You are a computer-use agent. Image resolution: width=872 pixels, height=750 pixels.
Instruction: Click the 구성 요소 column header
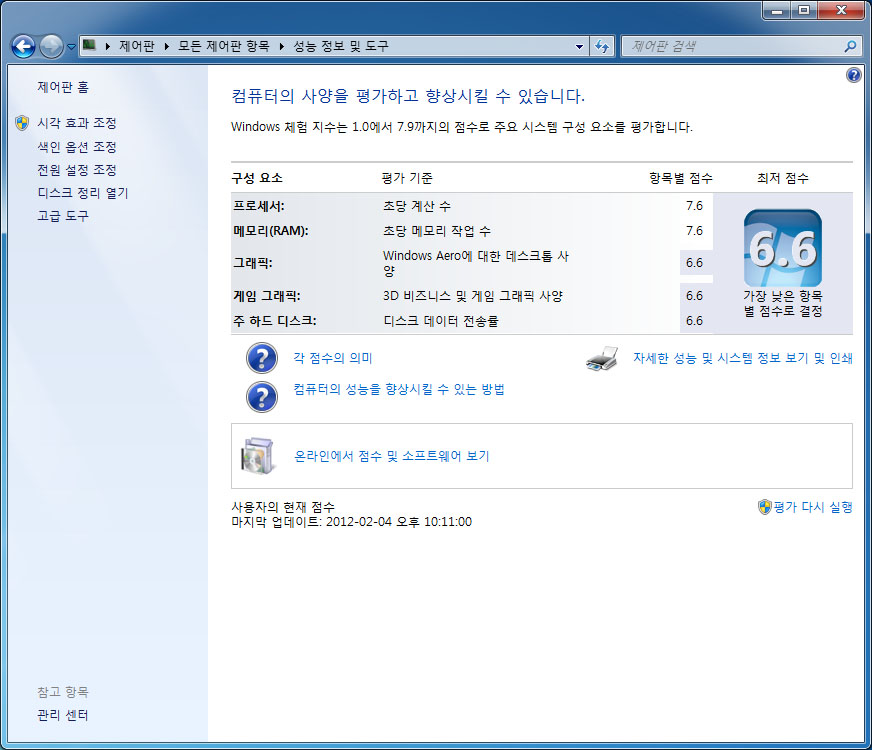257,178
